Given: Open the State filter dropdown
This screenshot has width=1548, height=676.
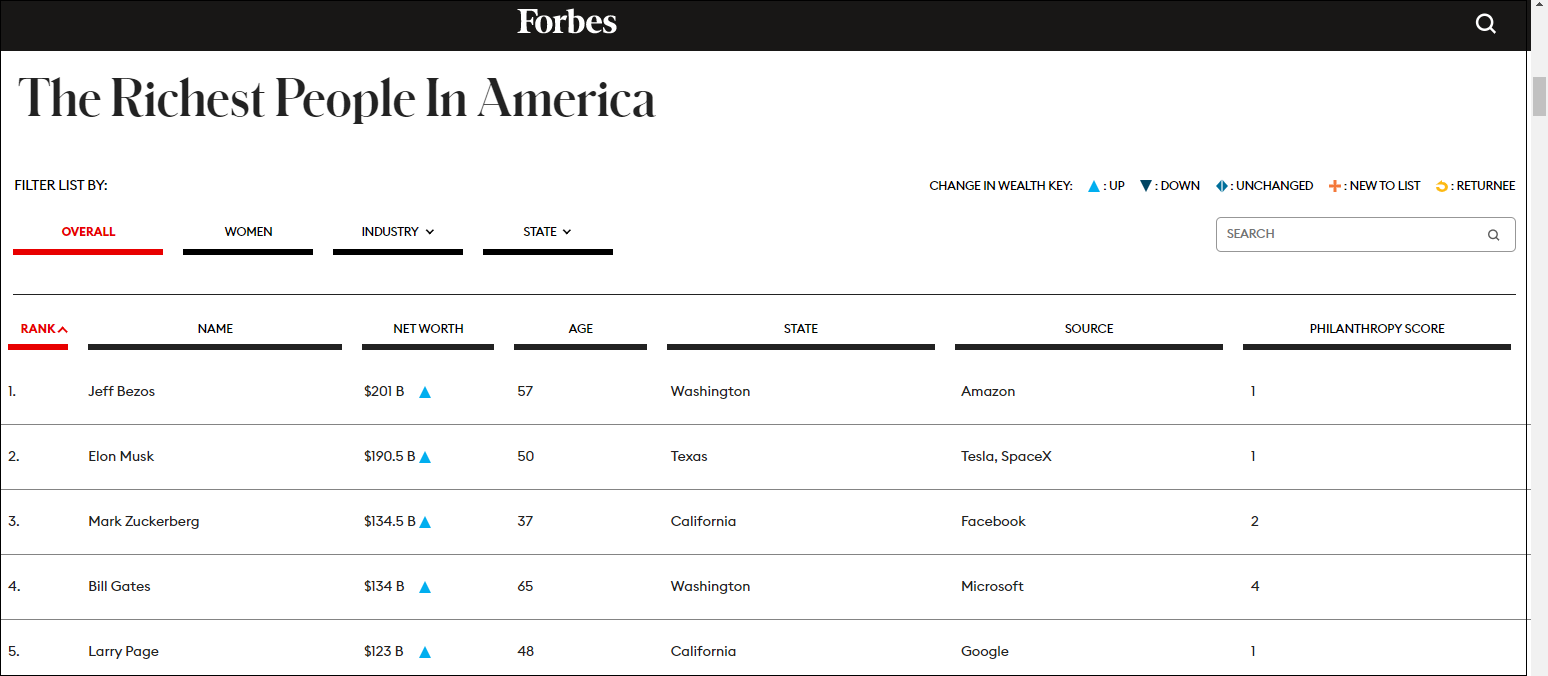Looking at the screenshot, I should coord(547,232).
